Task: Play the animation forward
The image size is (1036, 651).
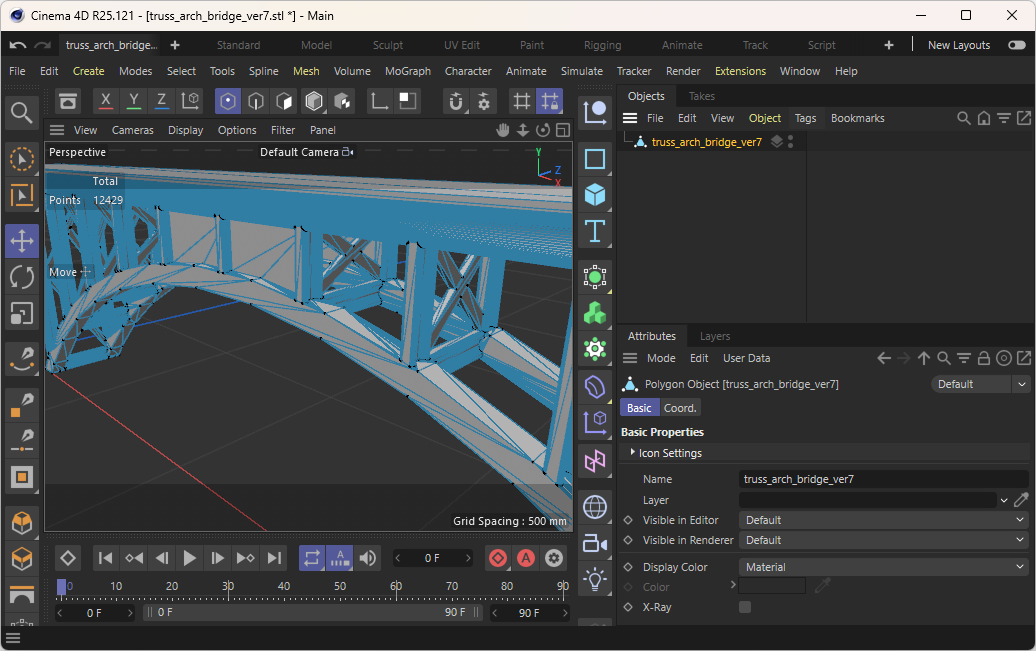Action: pos(189,558)
